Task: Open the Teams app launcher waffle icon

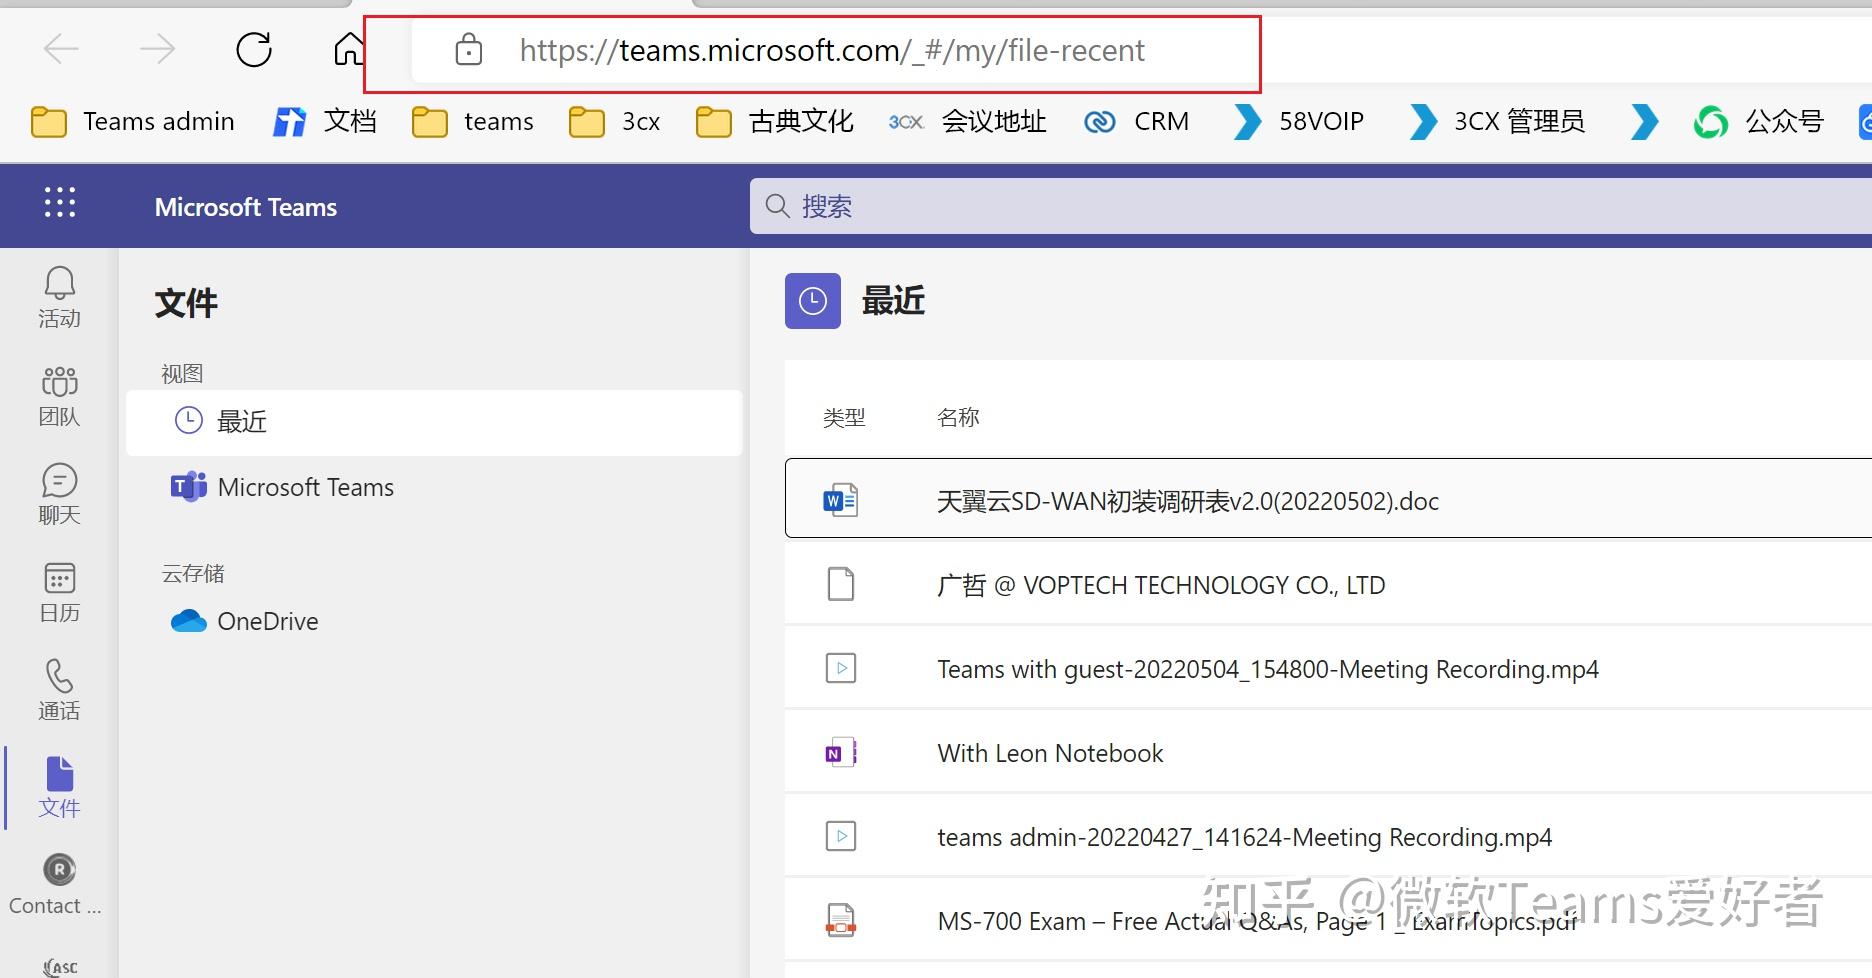Action: [x=59, y=203]
